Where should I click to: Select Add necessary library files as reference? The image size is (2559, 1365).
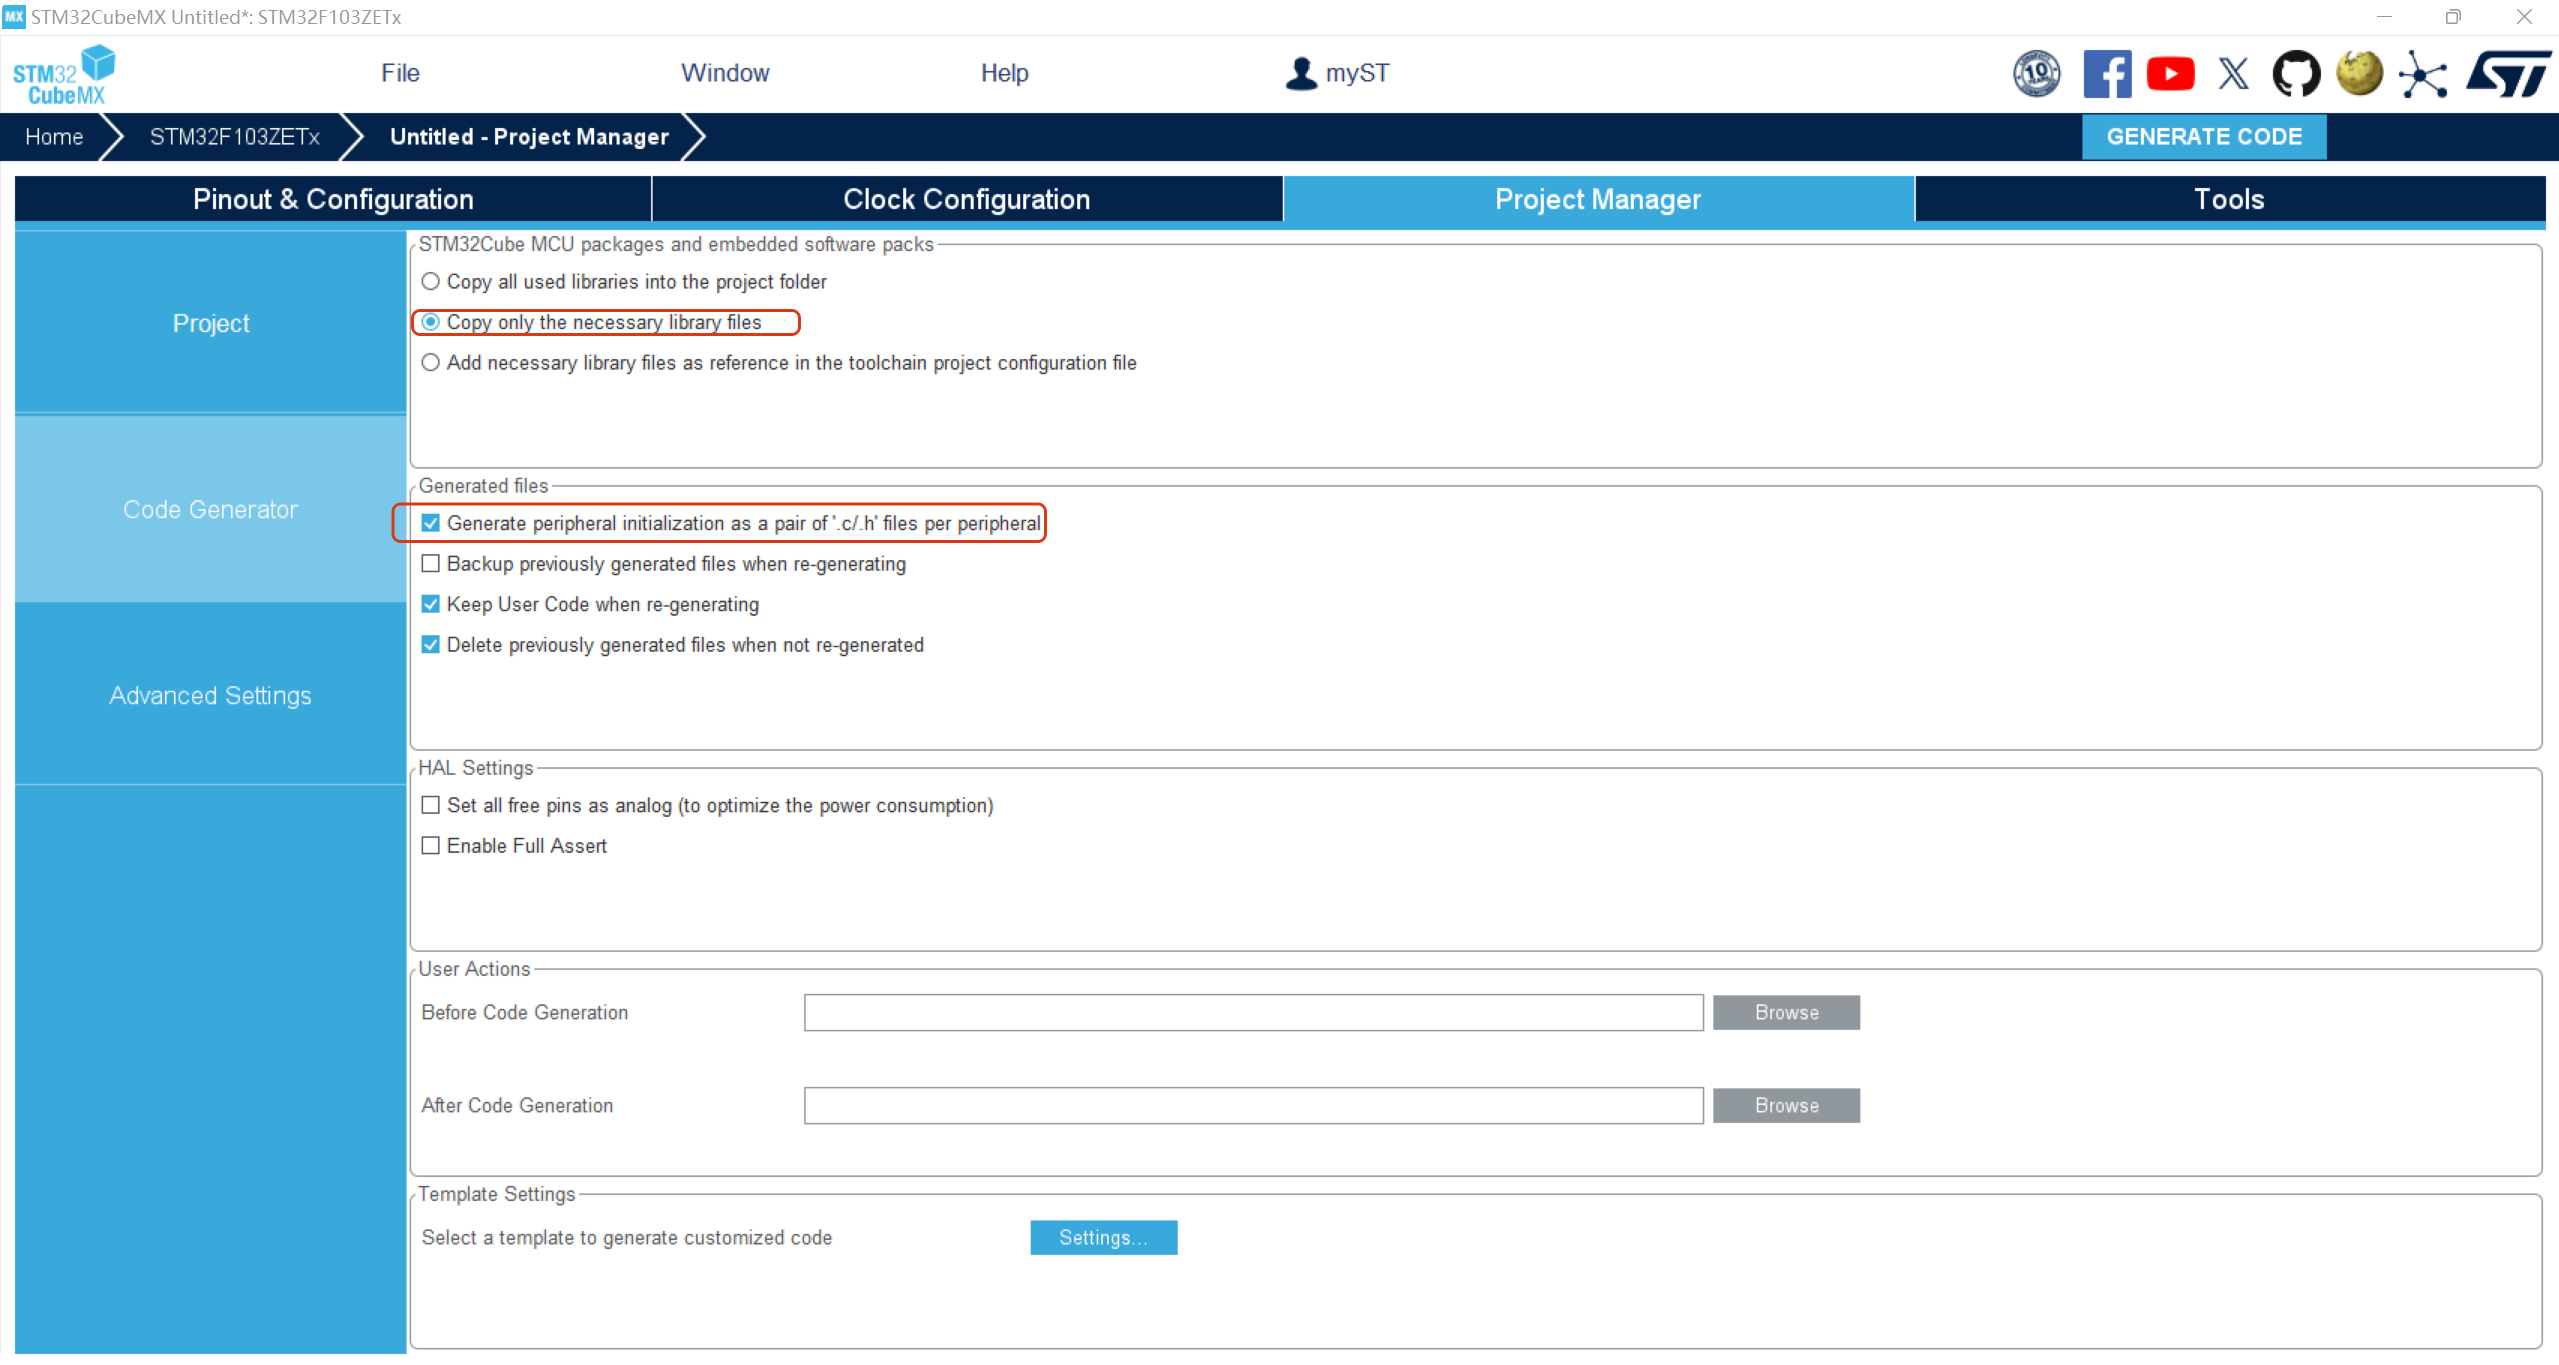tap(431, 363)
